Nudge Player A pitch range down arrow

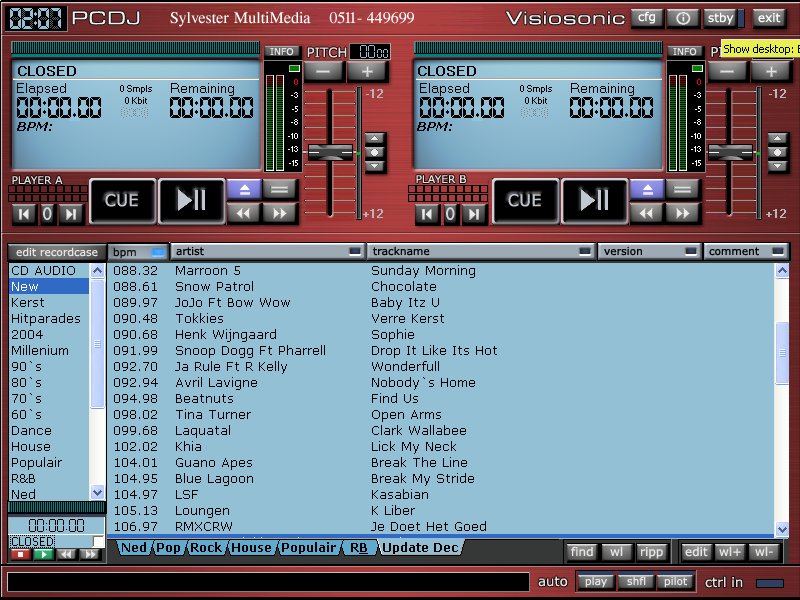tap(375, 166)
